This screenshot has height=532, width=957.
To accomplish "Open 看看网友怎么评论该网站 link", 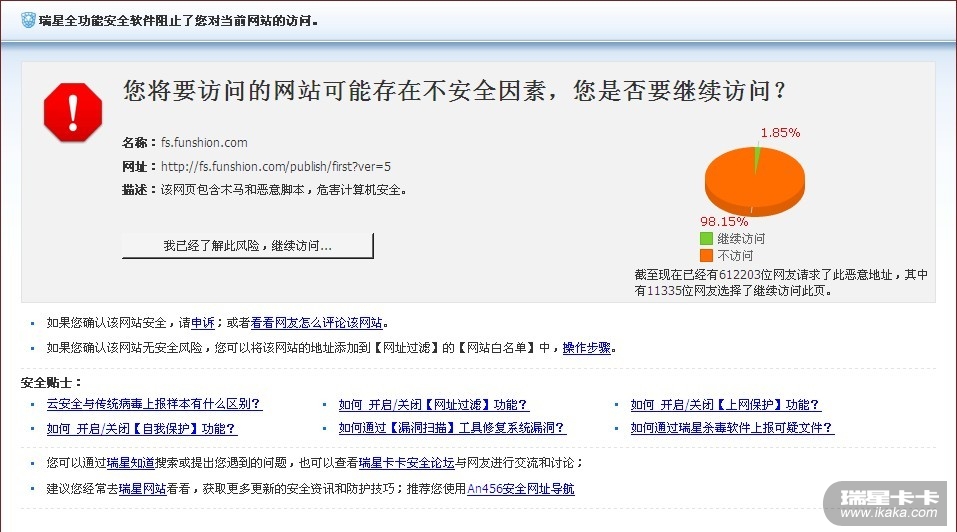I will click(316, 323).
